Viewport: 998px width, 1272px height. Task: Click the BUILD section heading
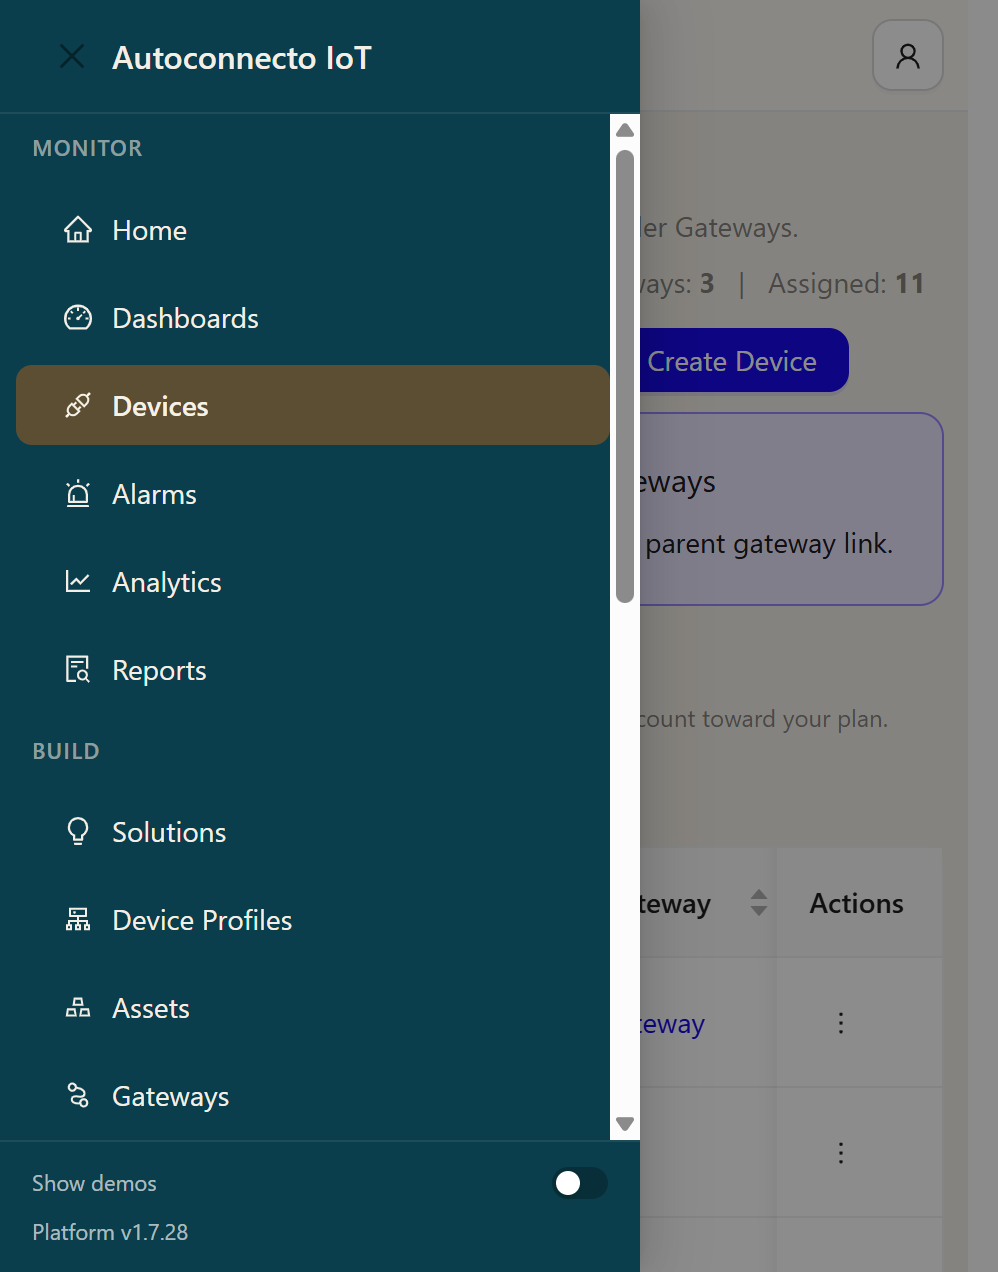[66, 751]
